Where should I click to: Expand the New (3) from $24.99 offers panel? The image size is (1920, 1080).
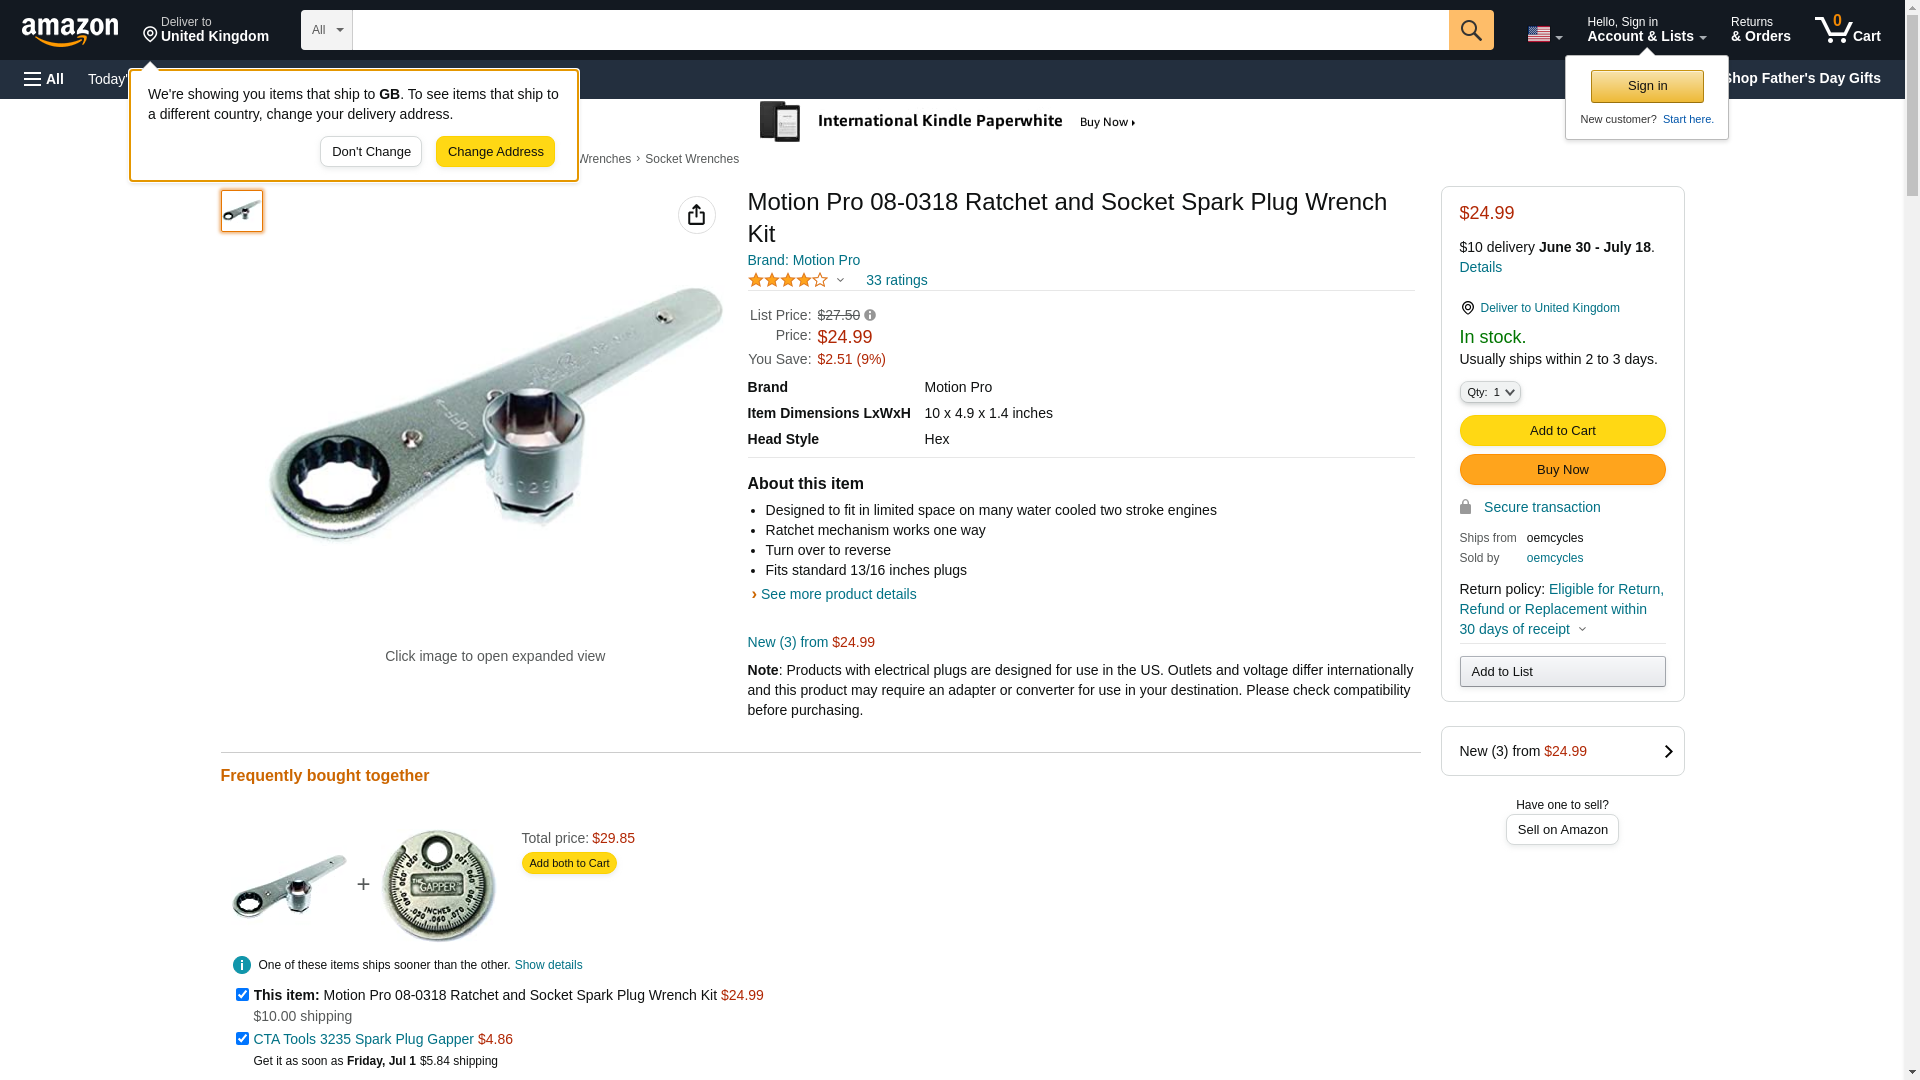click(x=1562, y=751)
